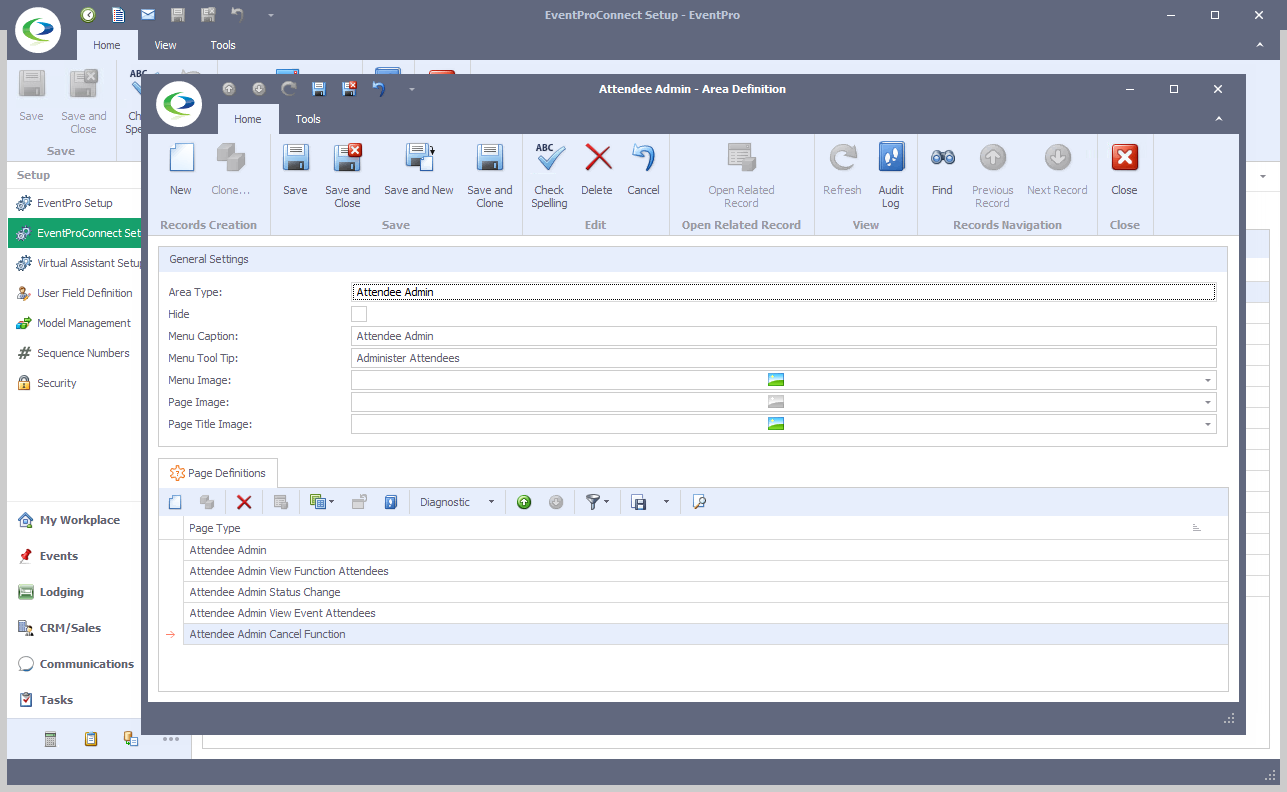This screenshot has width=1287, height=792.
Task: Click move-down grey arrow in Page Definitions toolbar
Action: pyautogui.click(x=556, y=502)
